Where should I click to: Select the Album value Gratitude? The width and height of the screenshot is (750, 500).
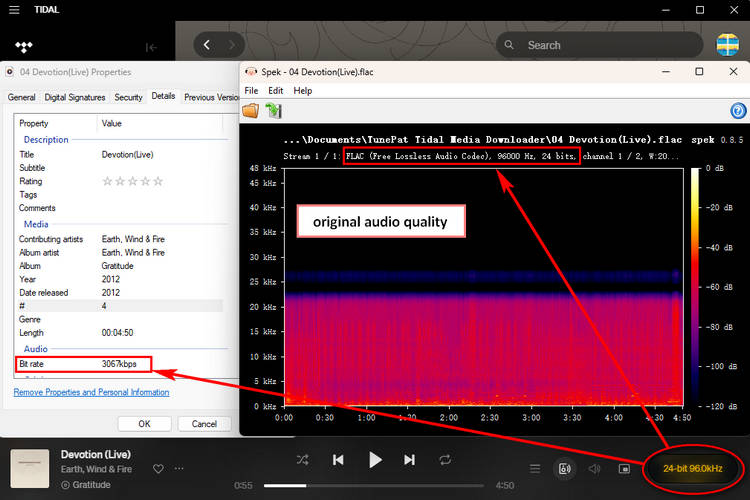[x=117, y=266]
